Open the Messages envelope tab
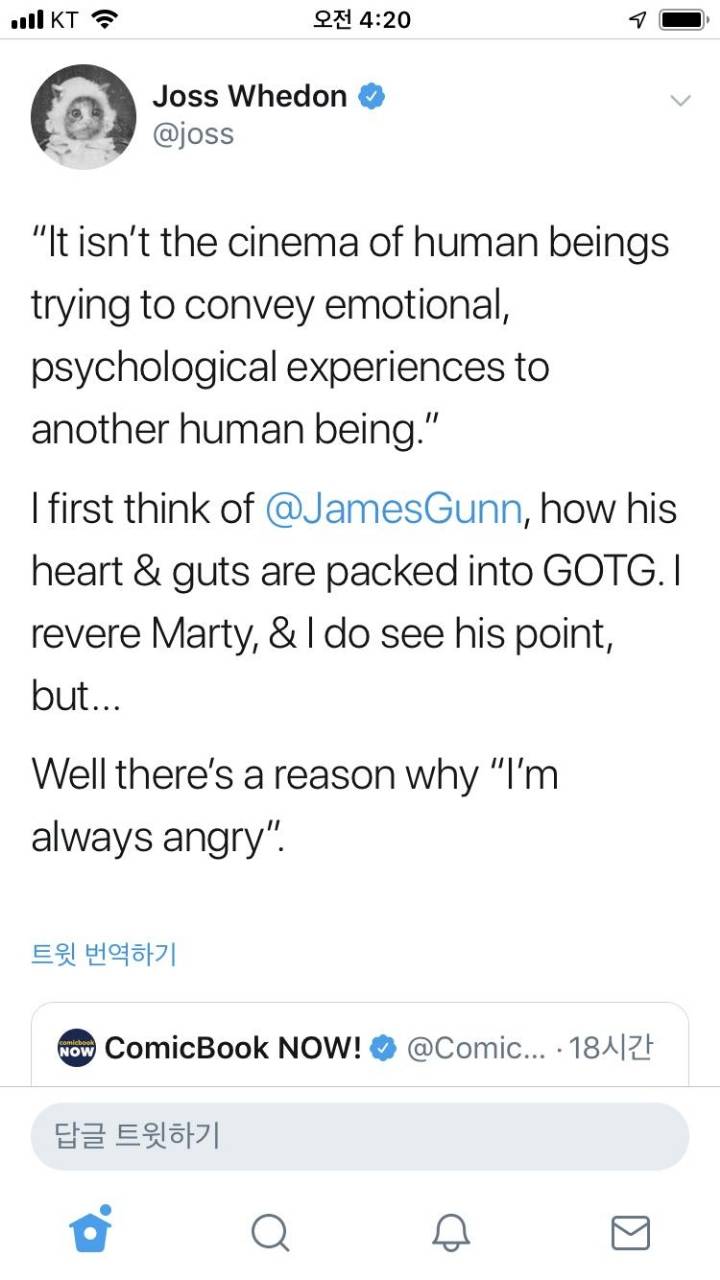This screenshot has height=1280, width=720. point(630,1232)
